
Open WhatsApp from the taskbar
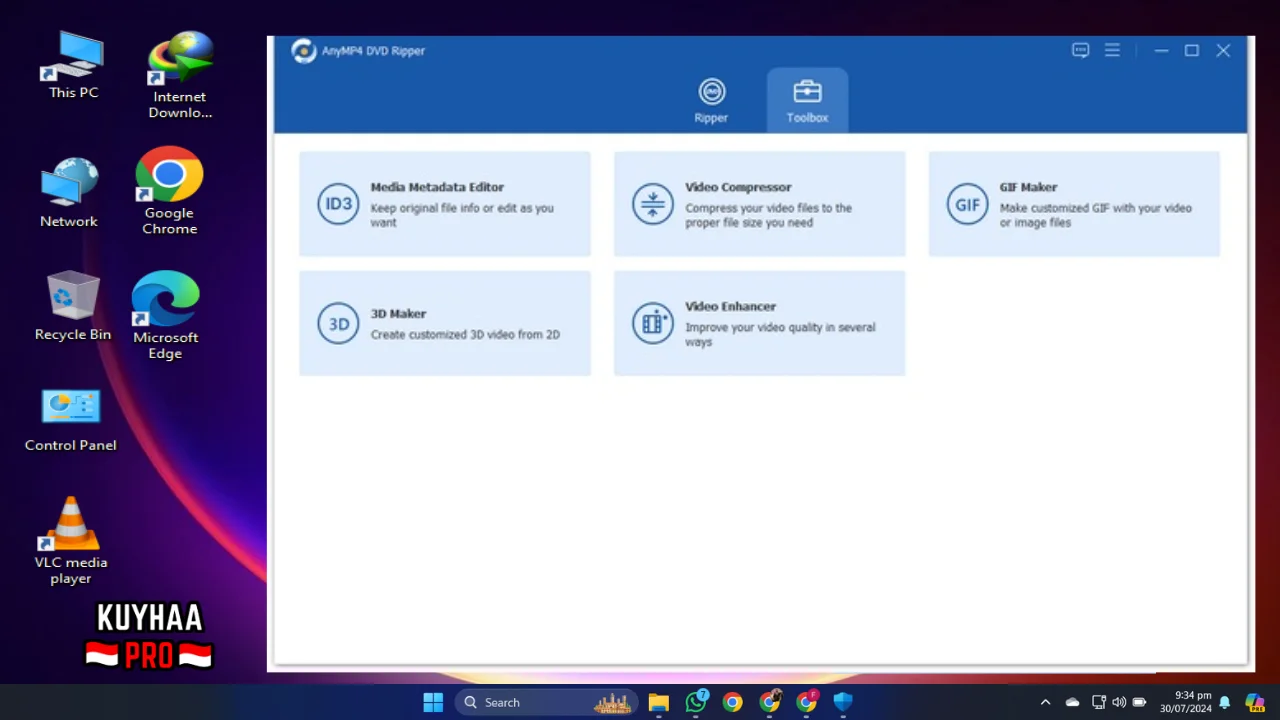[x=696, y=702]
